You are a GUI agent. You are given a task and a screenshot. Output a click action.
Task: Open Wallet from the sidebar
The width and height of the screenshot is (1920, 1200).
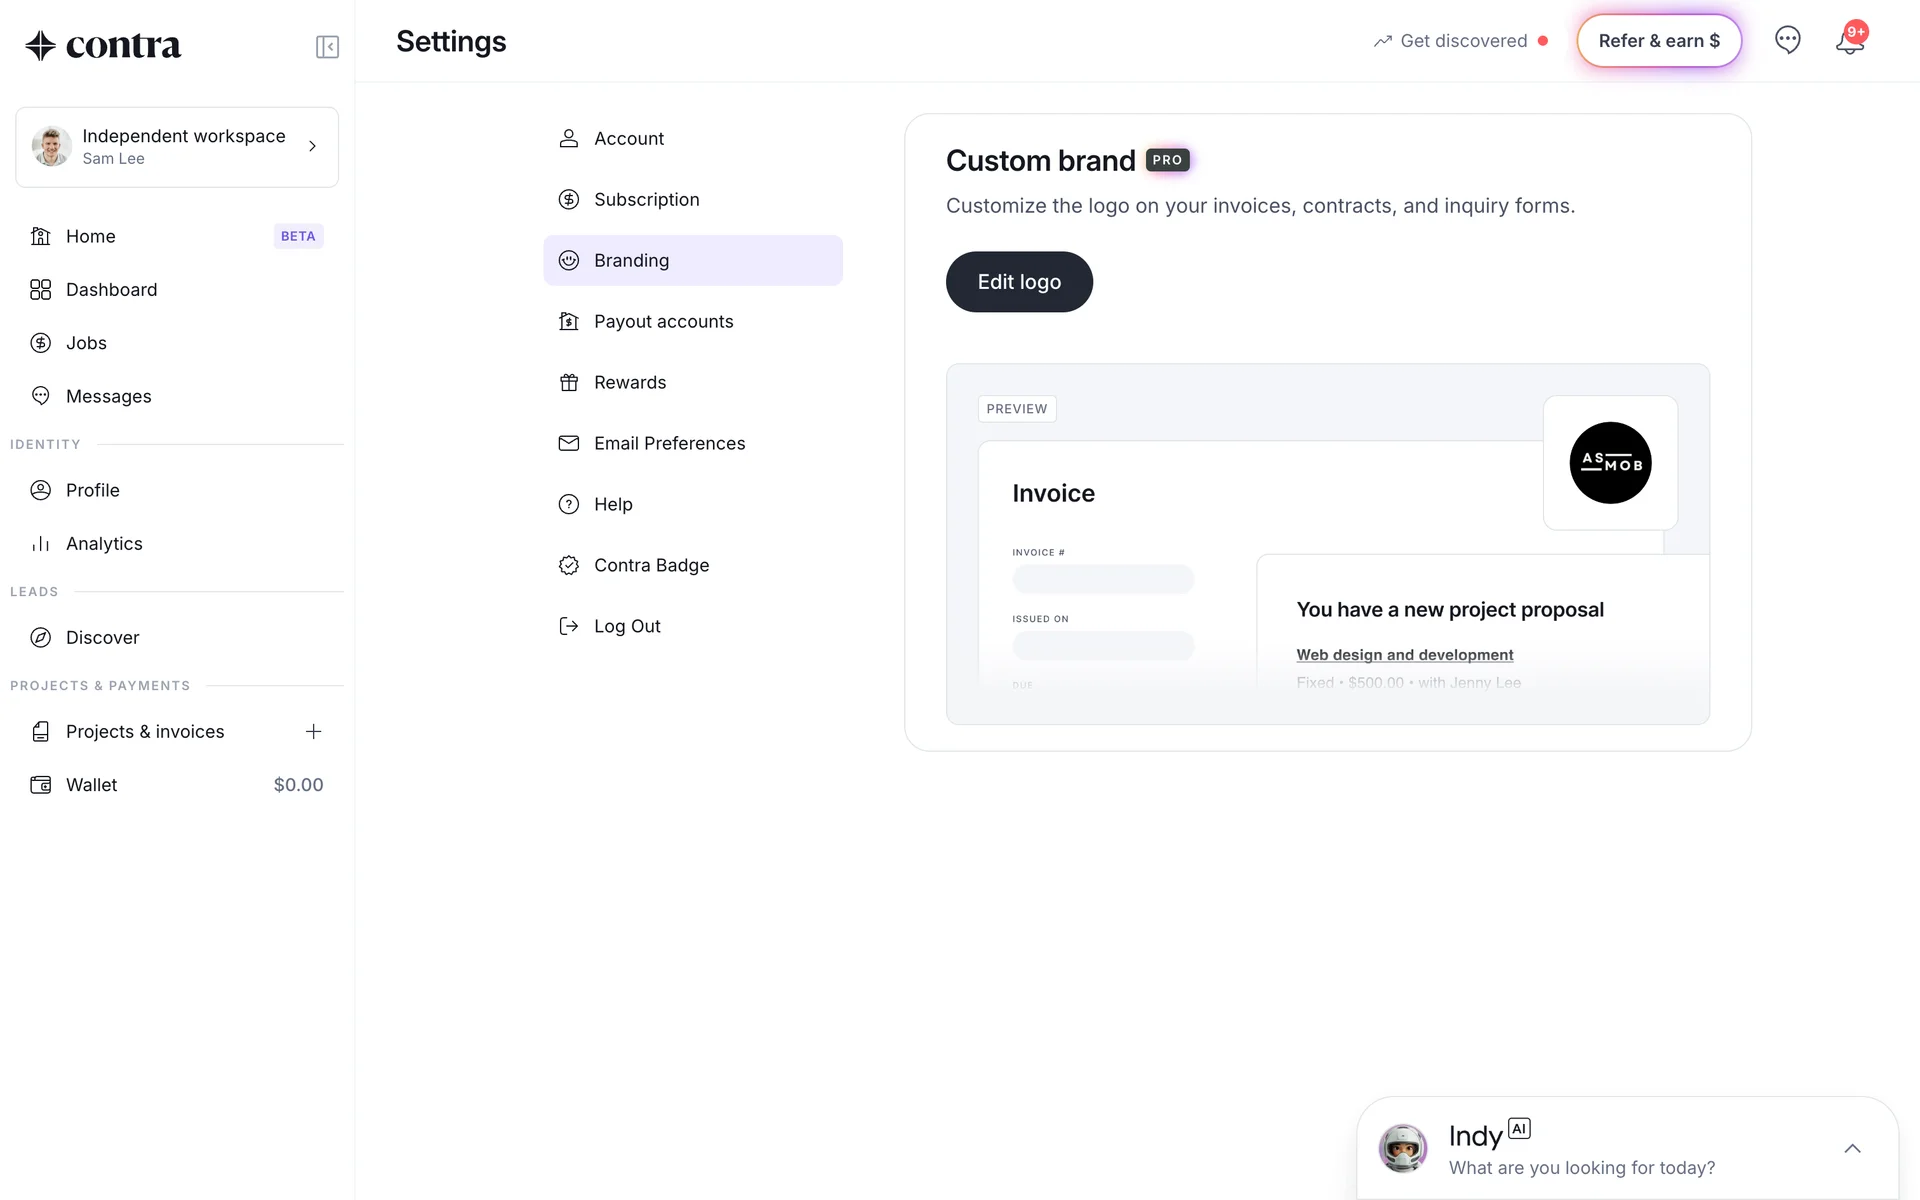click(92, 785)
